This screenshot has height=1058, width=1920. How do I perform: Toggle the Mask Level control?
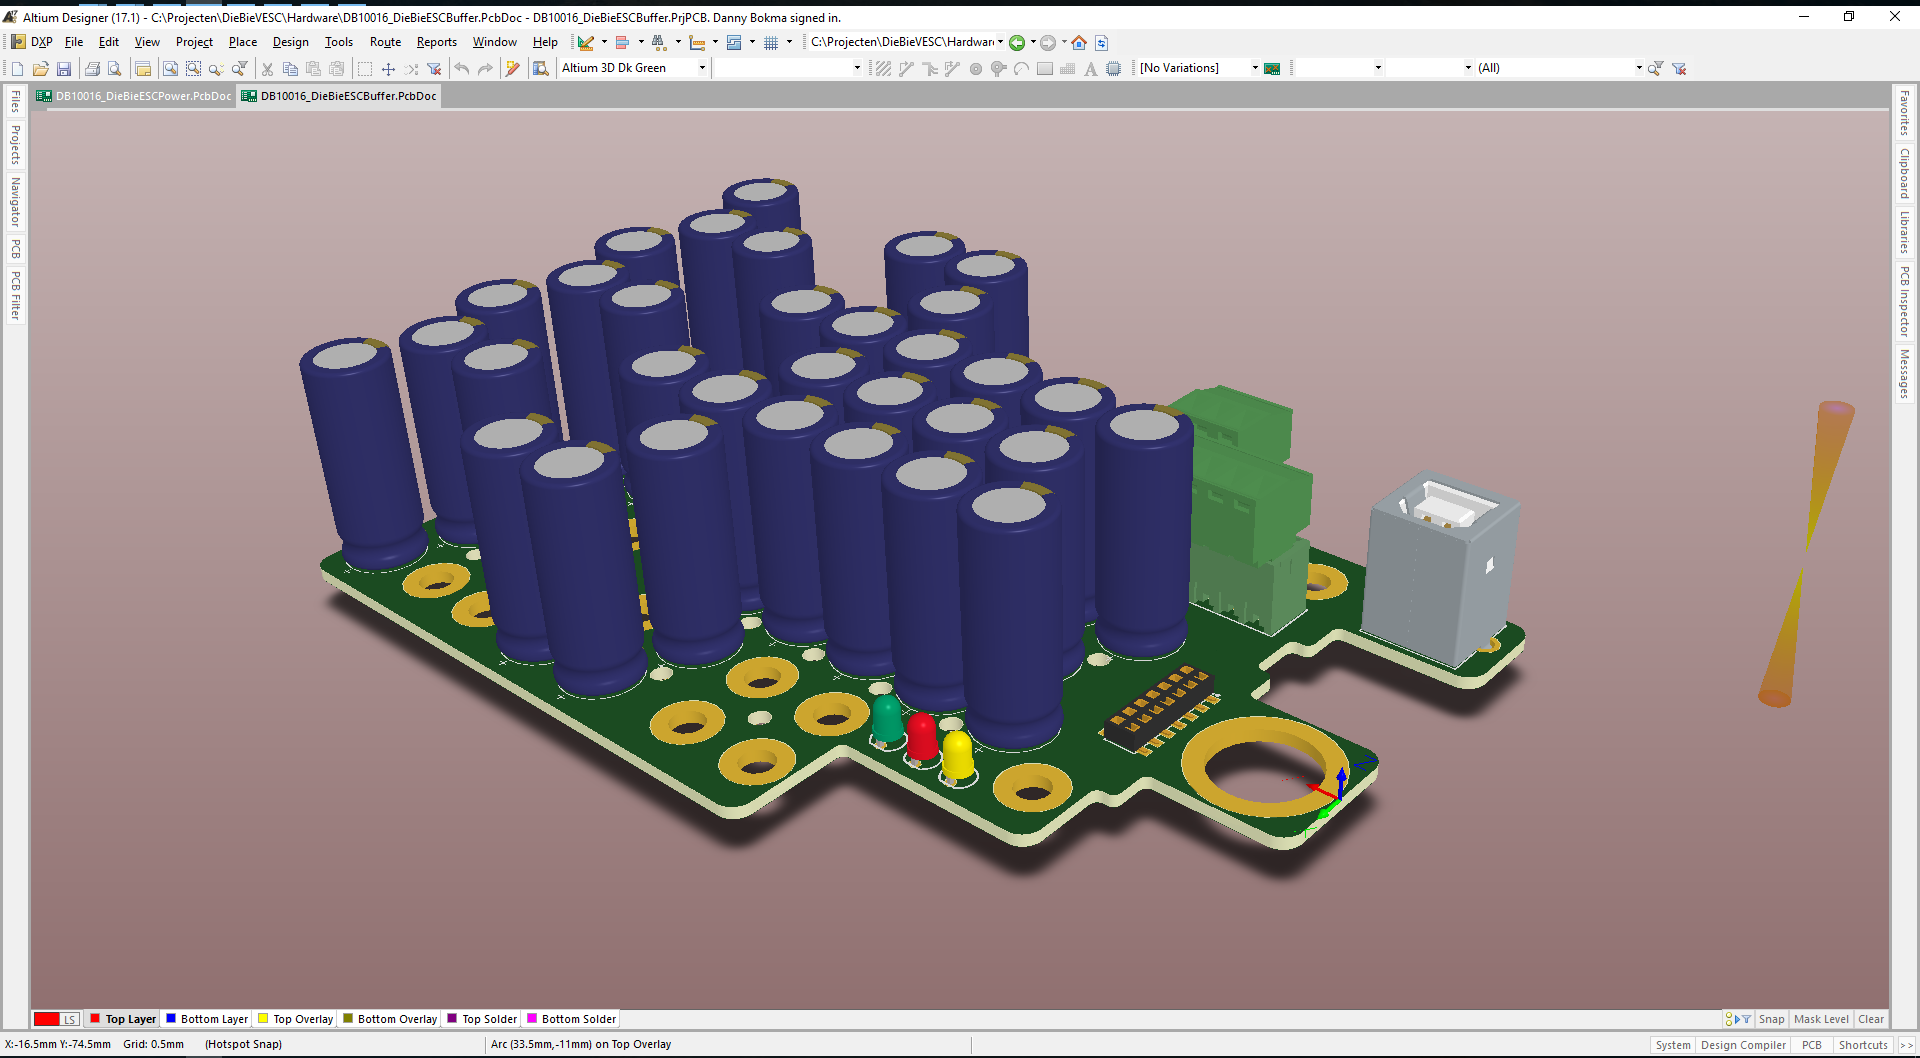(1821, 1019)
